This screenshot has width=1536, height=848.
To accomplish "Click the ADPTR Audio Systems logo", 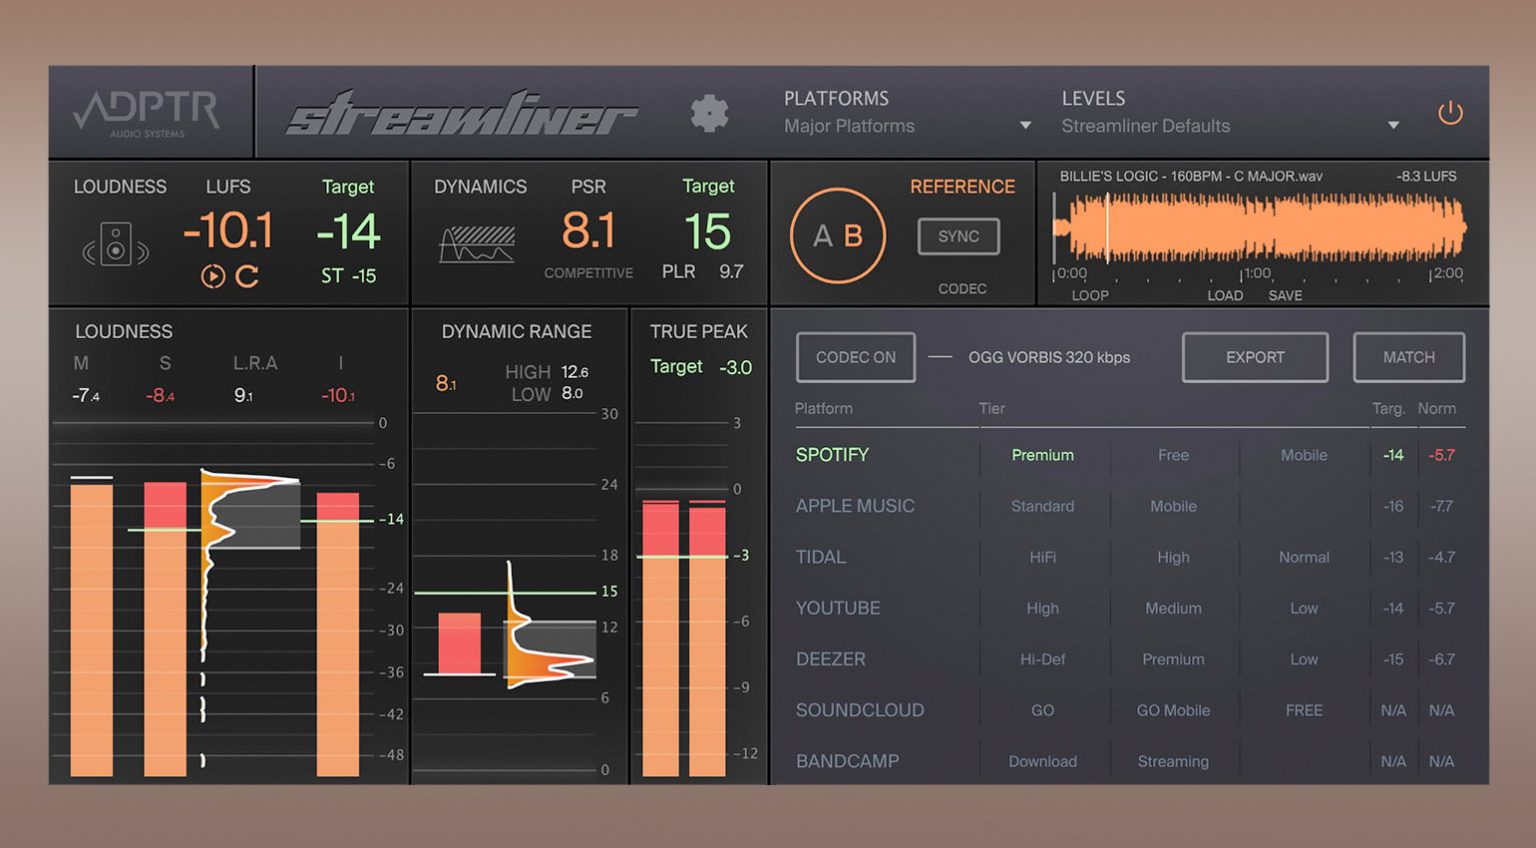I will click(x=148, y=114).
